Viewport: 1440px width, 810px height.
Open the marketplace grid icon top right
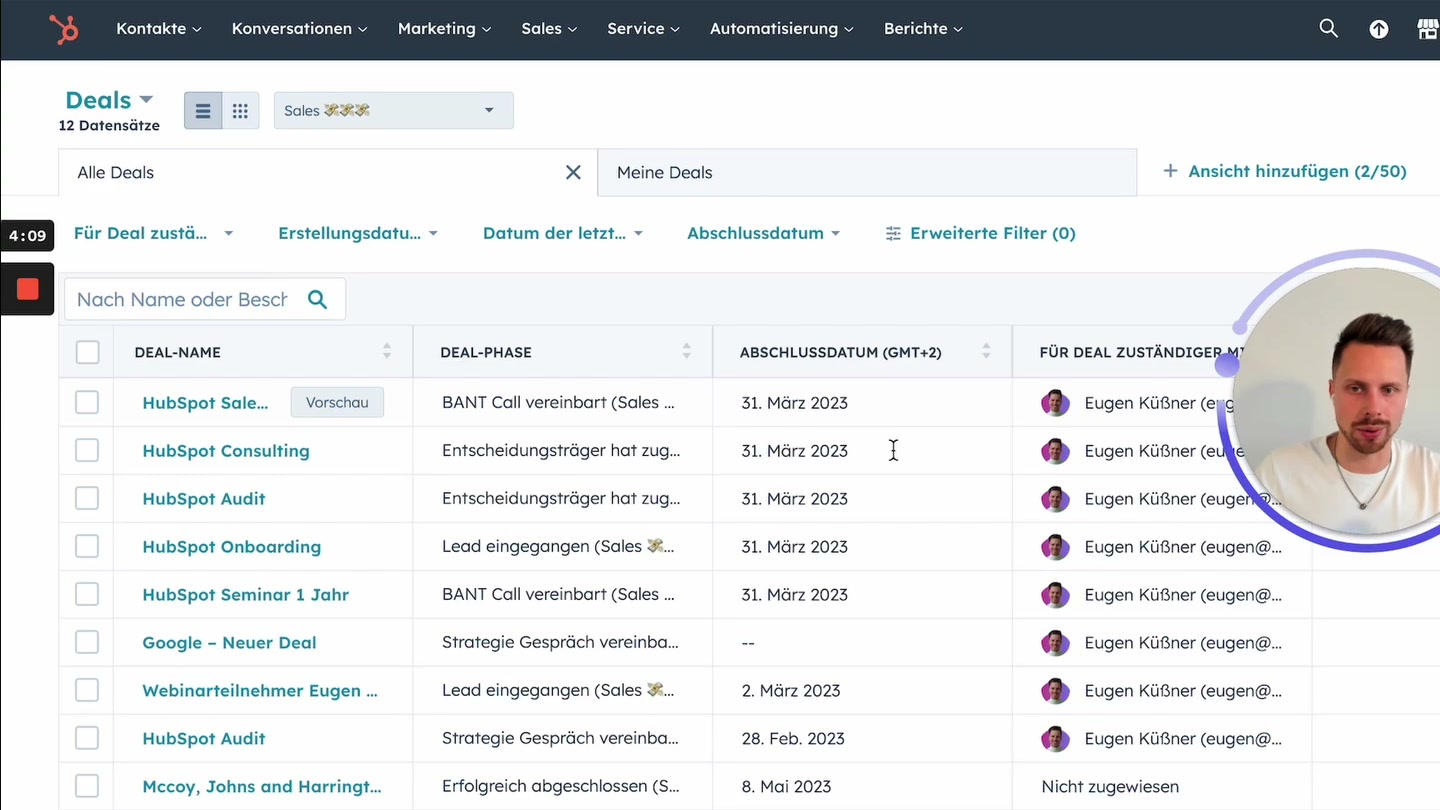click(1428, 29)
